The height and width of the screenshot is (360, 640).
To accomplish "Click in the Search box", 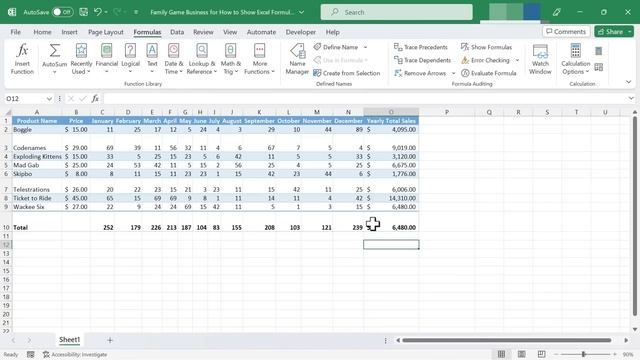I will [396, 12].
